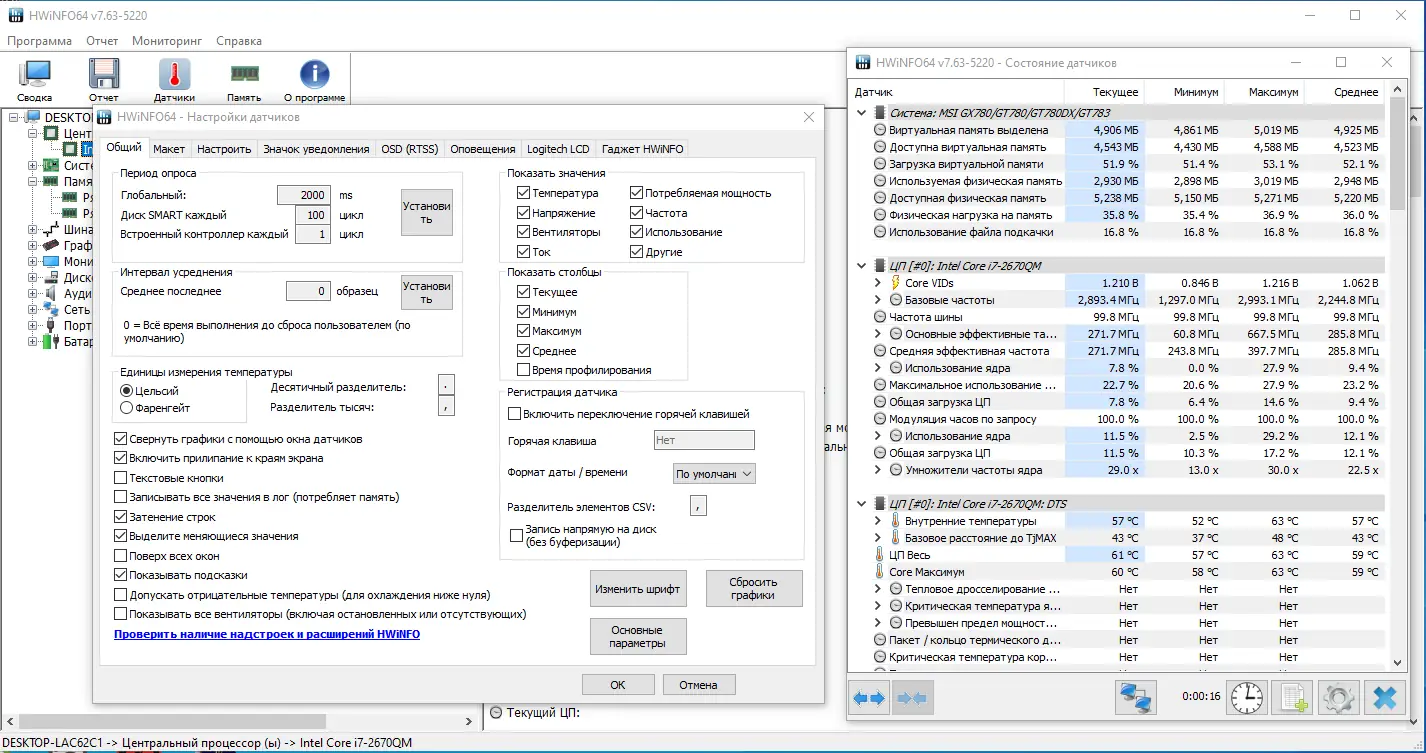Click the log file start icon

click(x=1293, y=698)
